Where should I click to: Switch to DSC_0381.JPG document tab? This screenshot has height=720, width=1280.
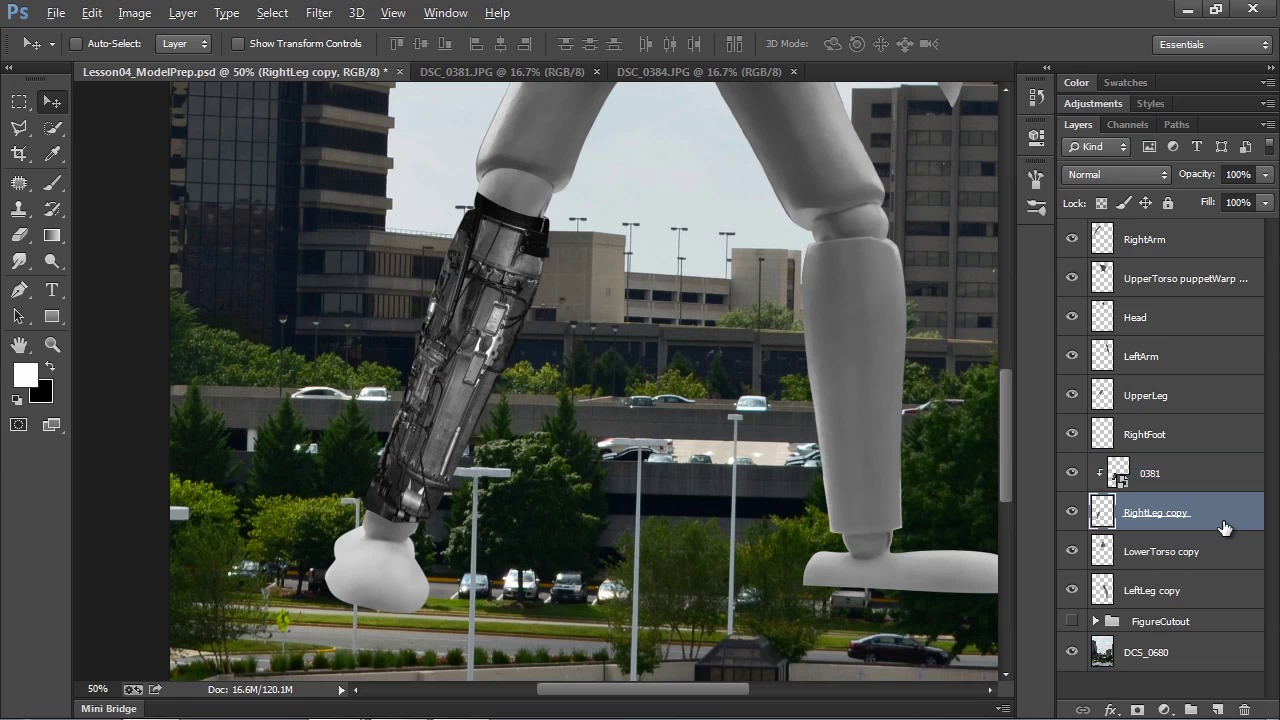(501, 72)
